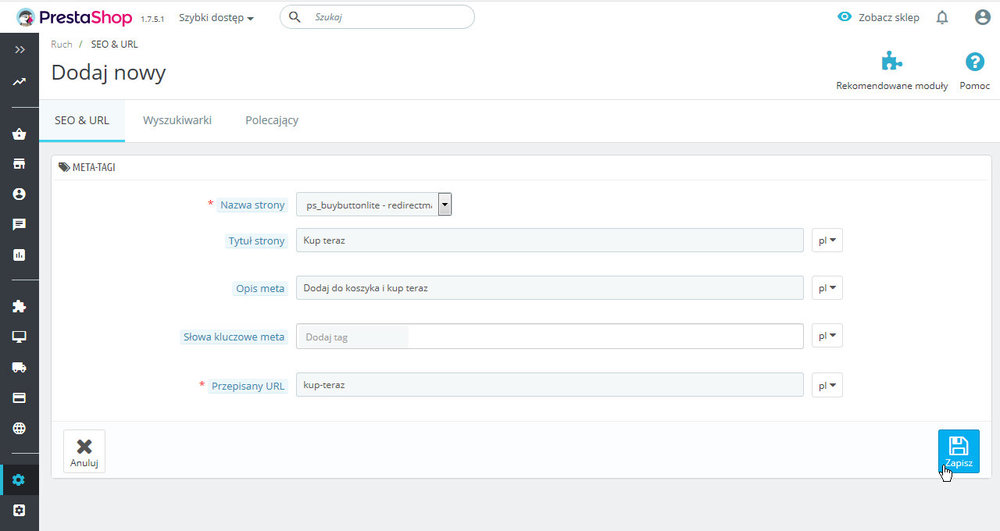Open Pomoc help question mark icon
Image resolution: width=1000 pixels, height=531 pixels.
click(x=974, y=62)
